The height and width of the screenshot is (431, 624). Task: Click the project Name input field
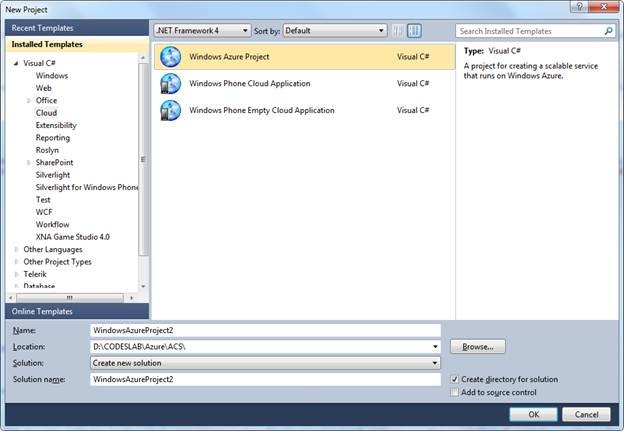point(265,329)
